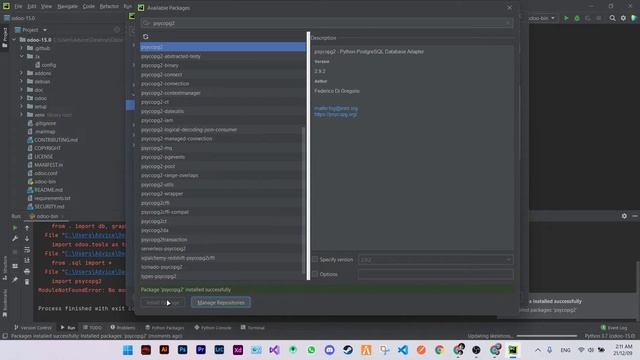The width and height of the screenshot is (640, 360).
Task: Select odoo.conf in project tree
Action: [x=46, y=173]
